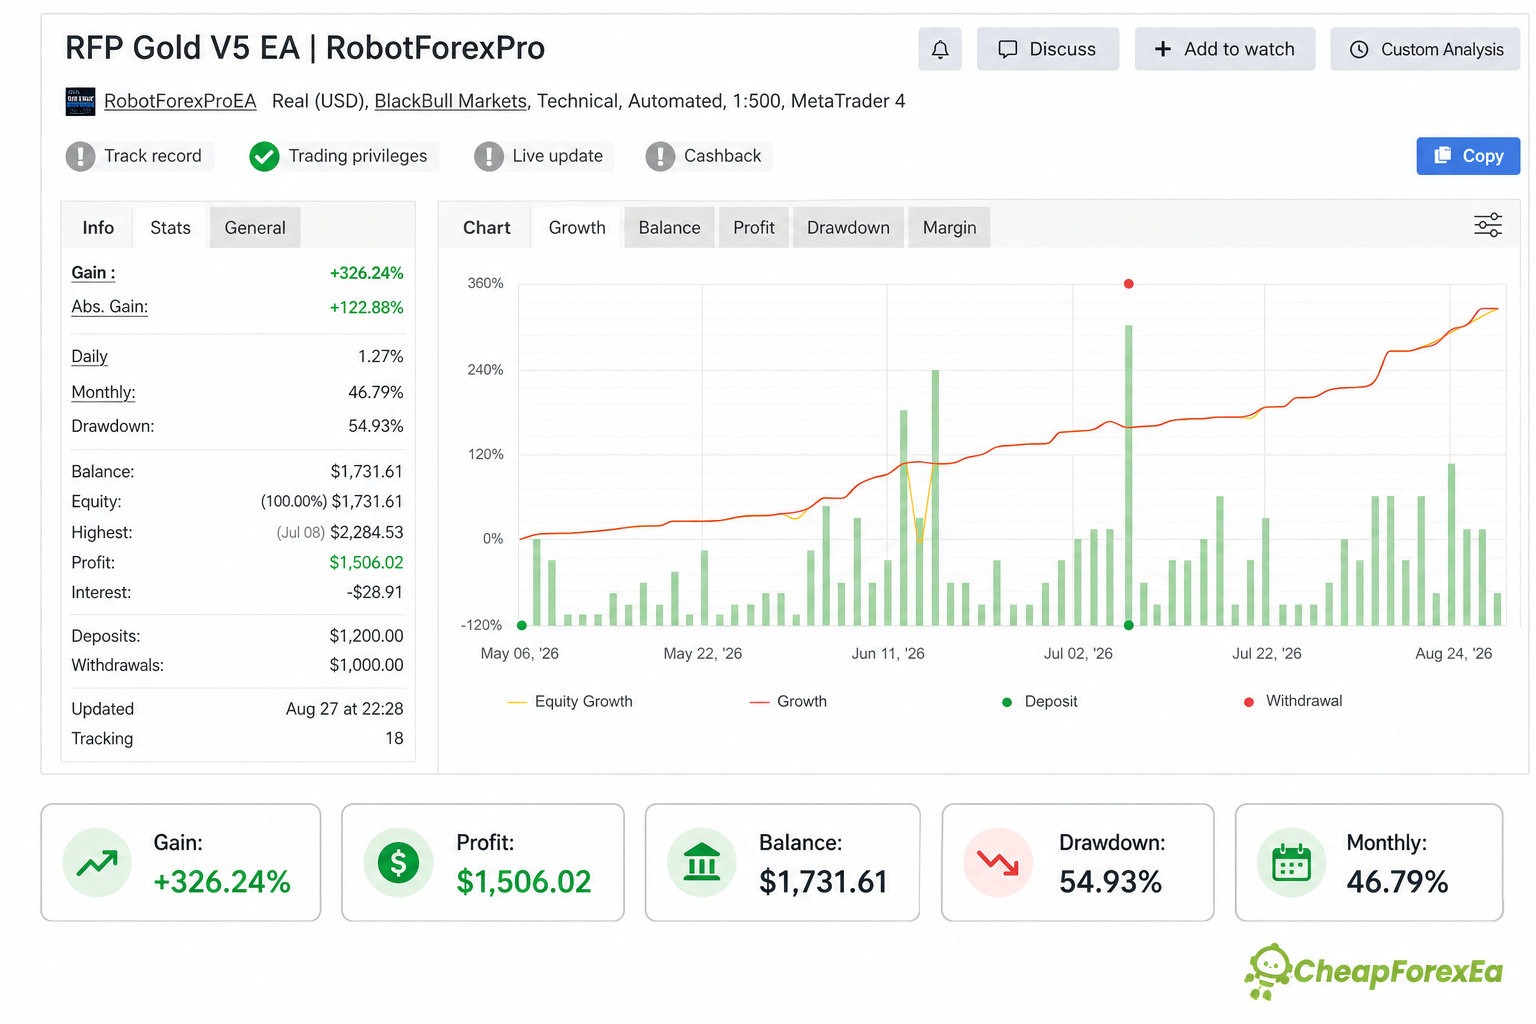Click the Chart panel heading
Viewport: 1536px width, 1024px height.
point(487,228)
